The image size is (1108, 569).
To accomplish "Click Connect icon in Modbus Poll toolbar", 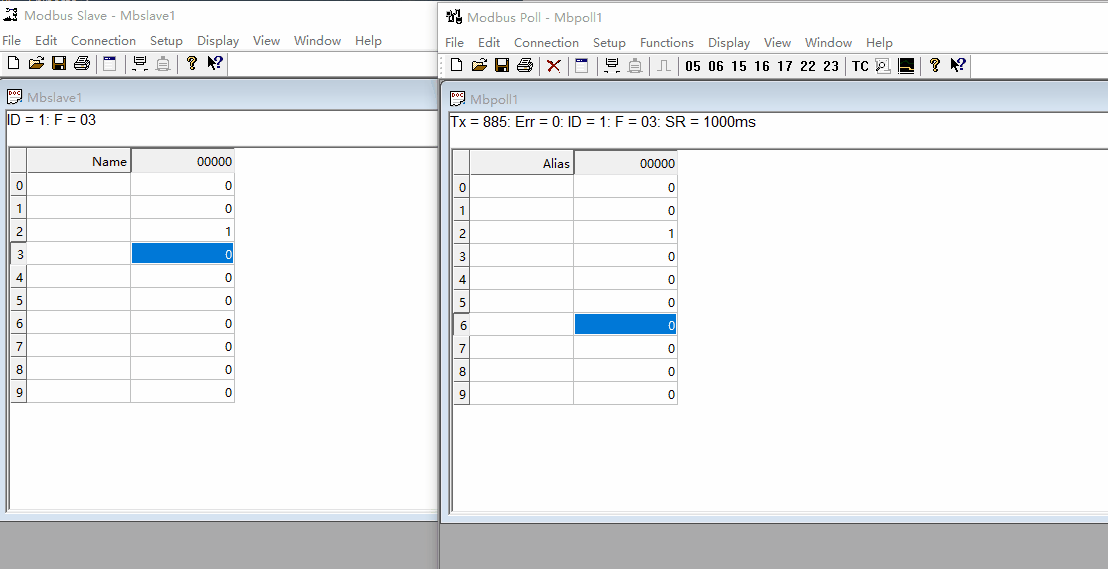I will pyautogui.click(x=612, y=66).
